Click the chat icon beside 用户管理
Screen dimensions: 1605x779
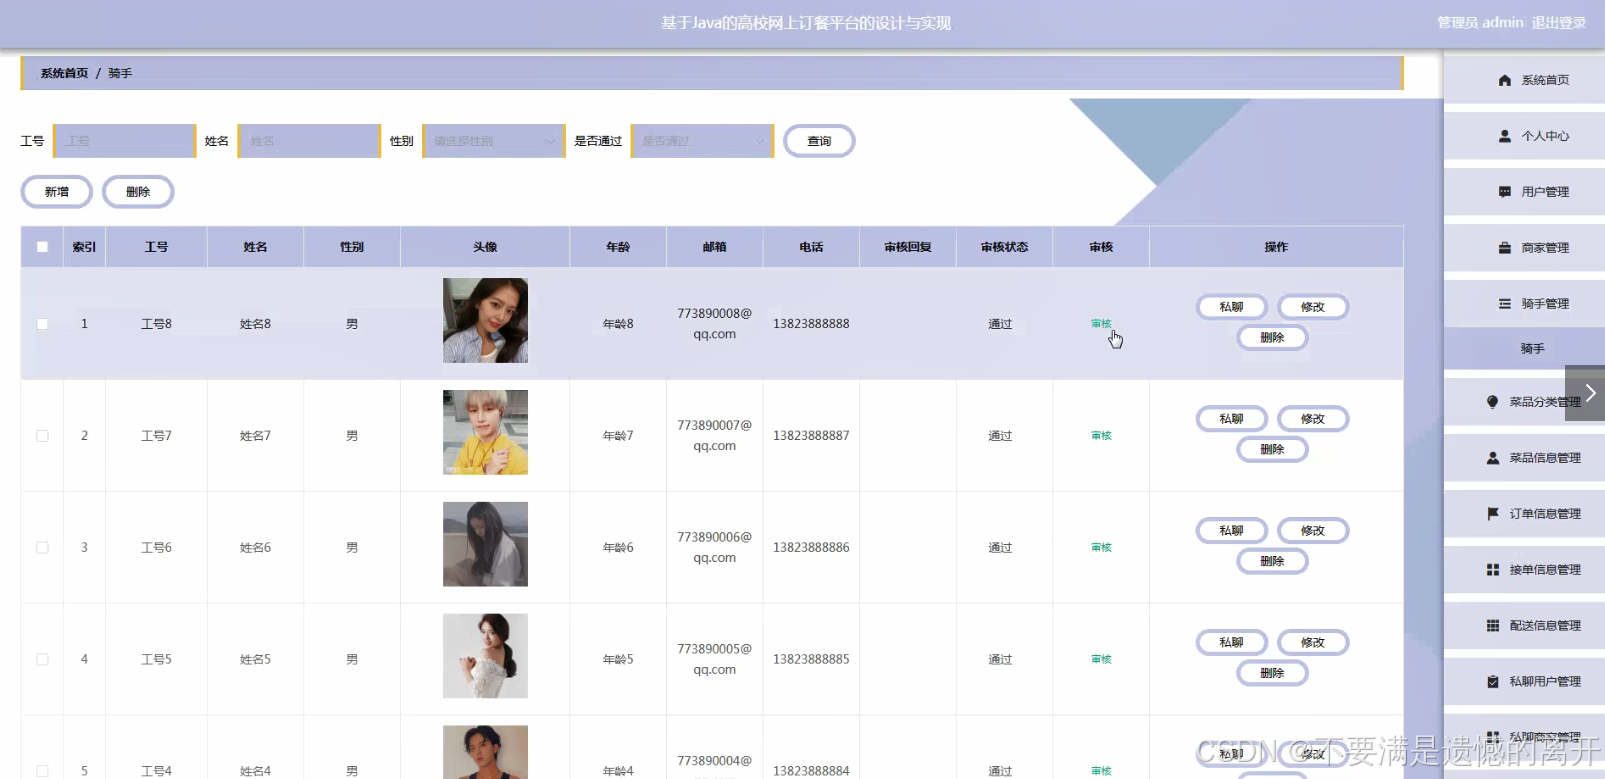(1504, 192)
